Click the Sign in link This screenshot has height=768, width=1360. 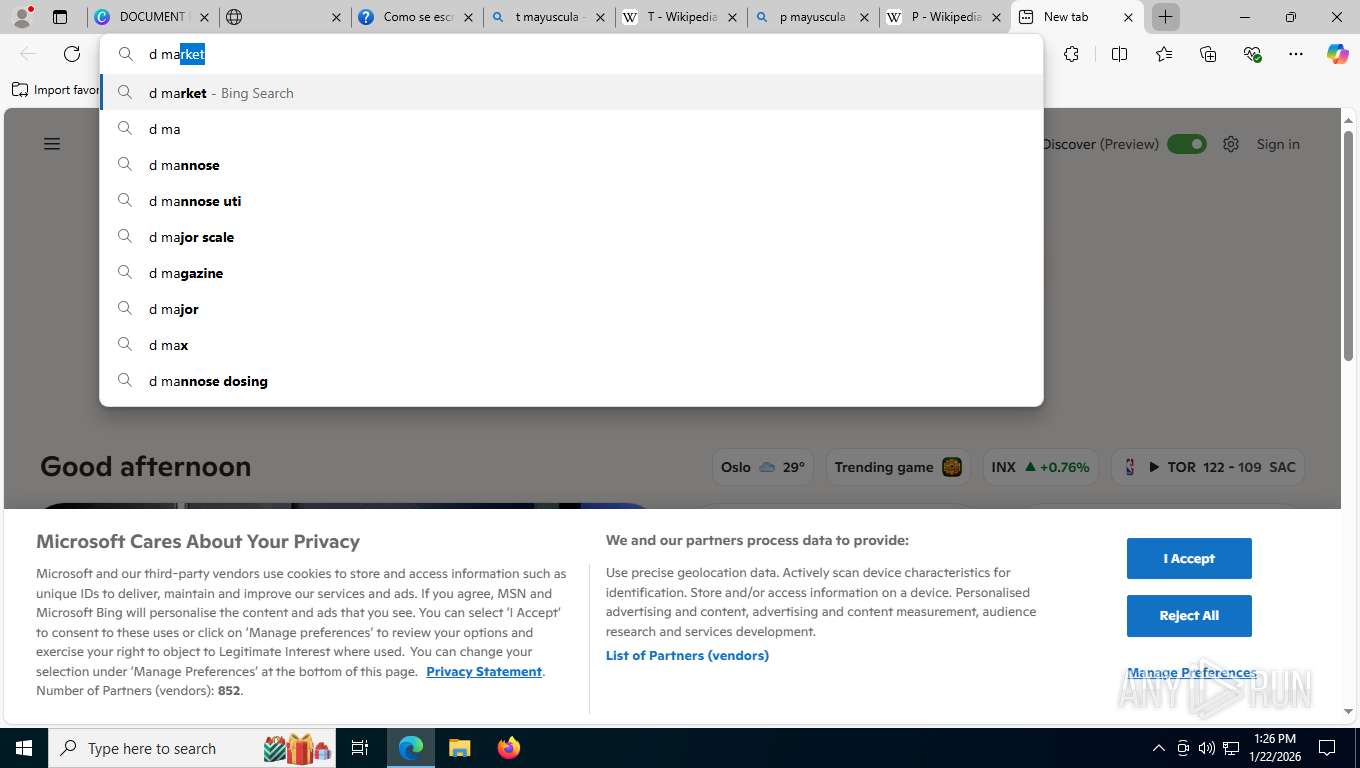[x=1278, y=144]
